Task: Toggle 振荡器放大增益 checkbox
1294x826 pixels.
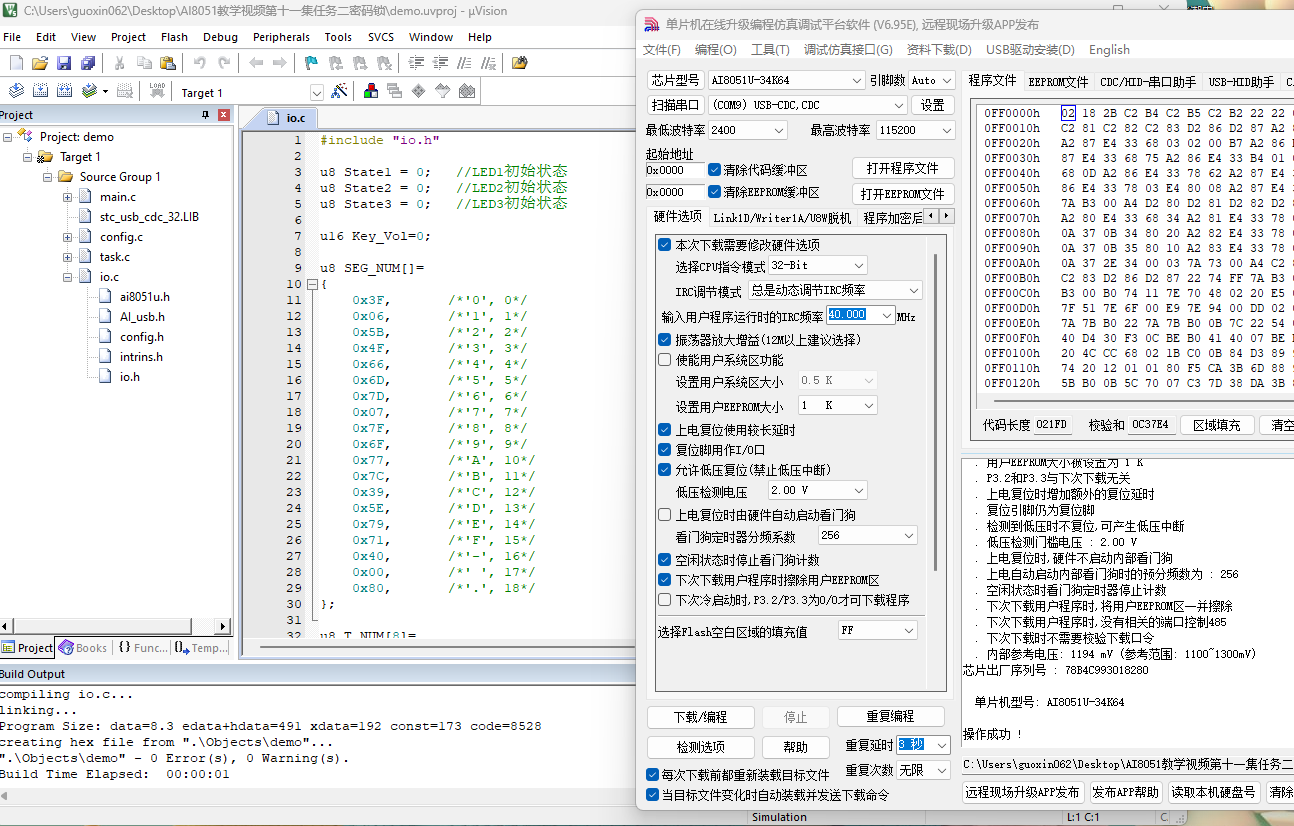Action: [x=665, y=340]
